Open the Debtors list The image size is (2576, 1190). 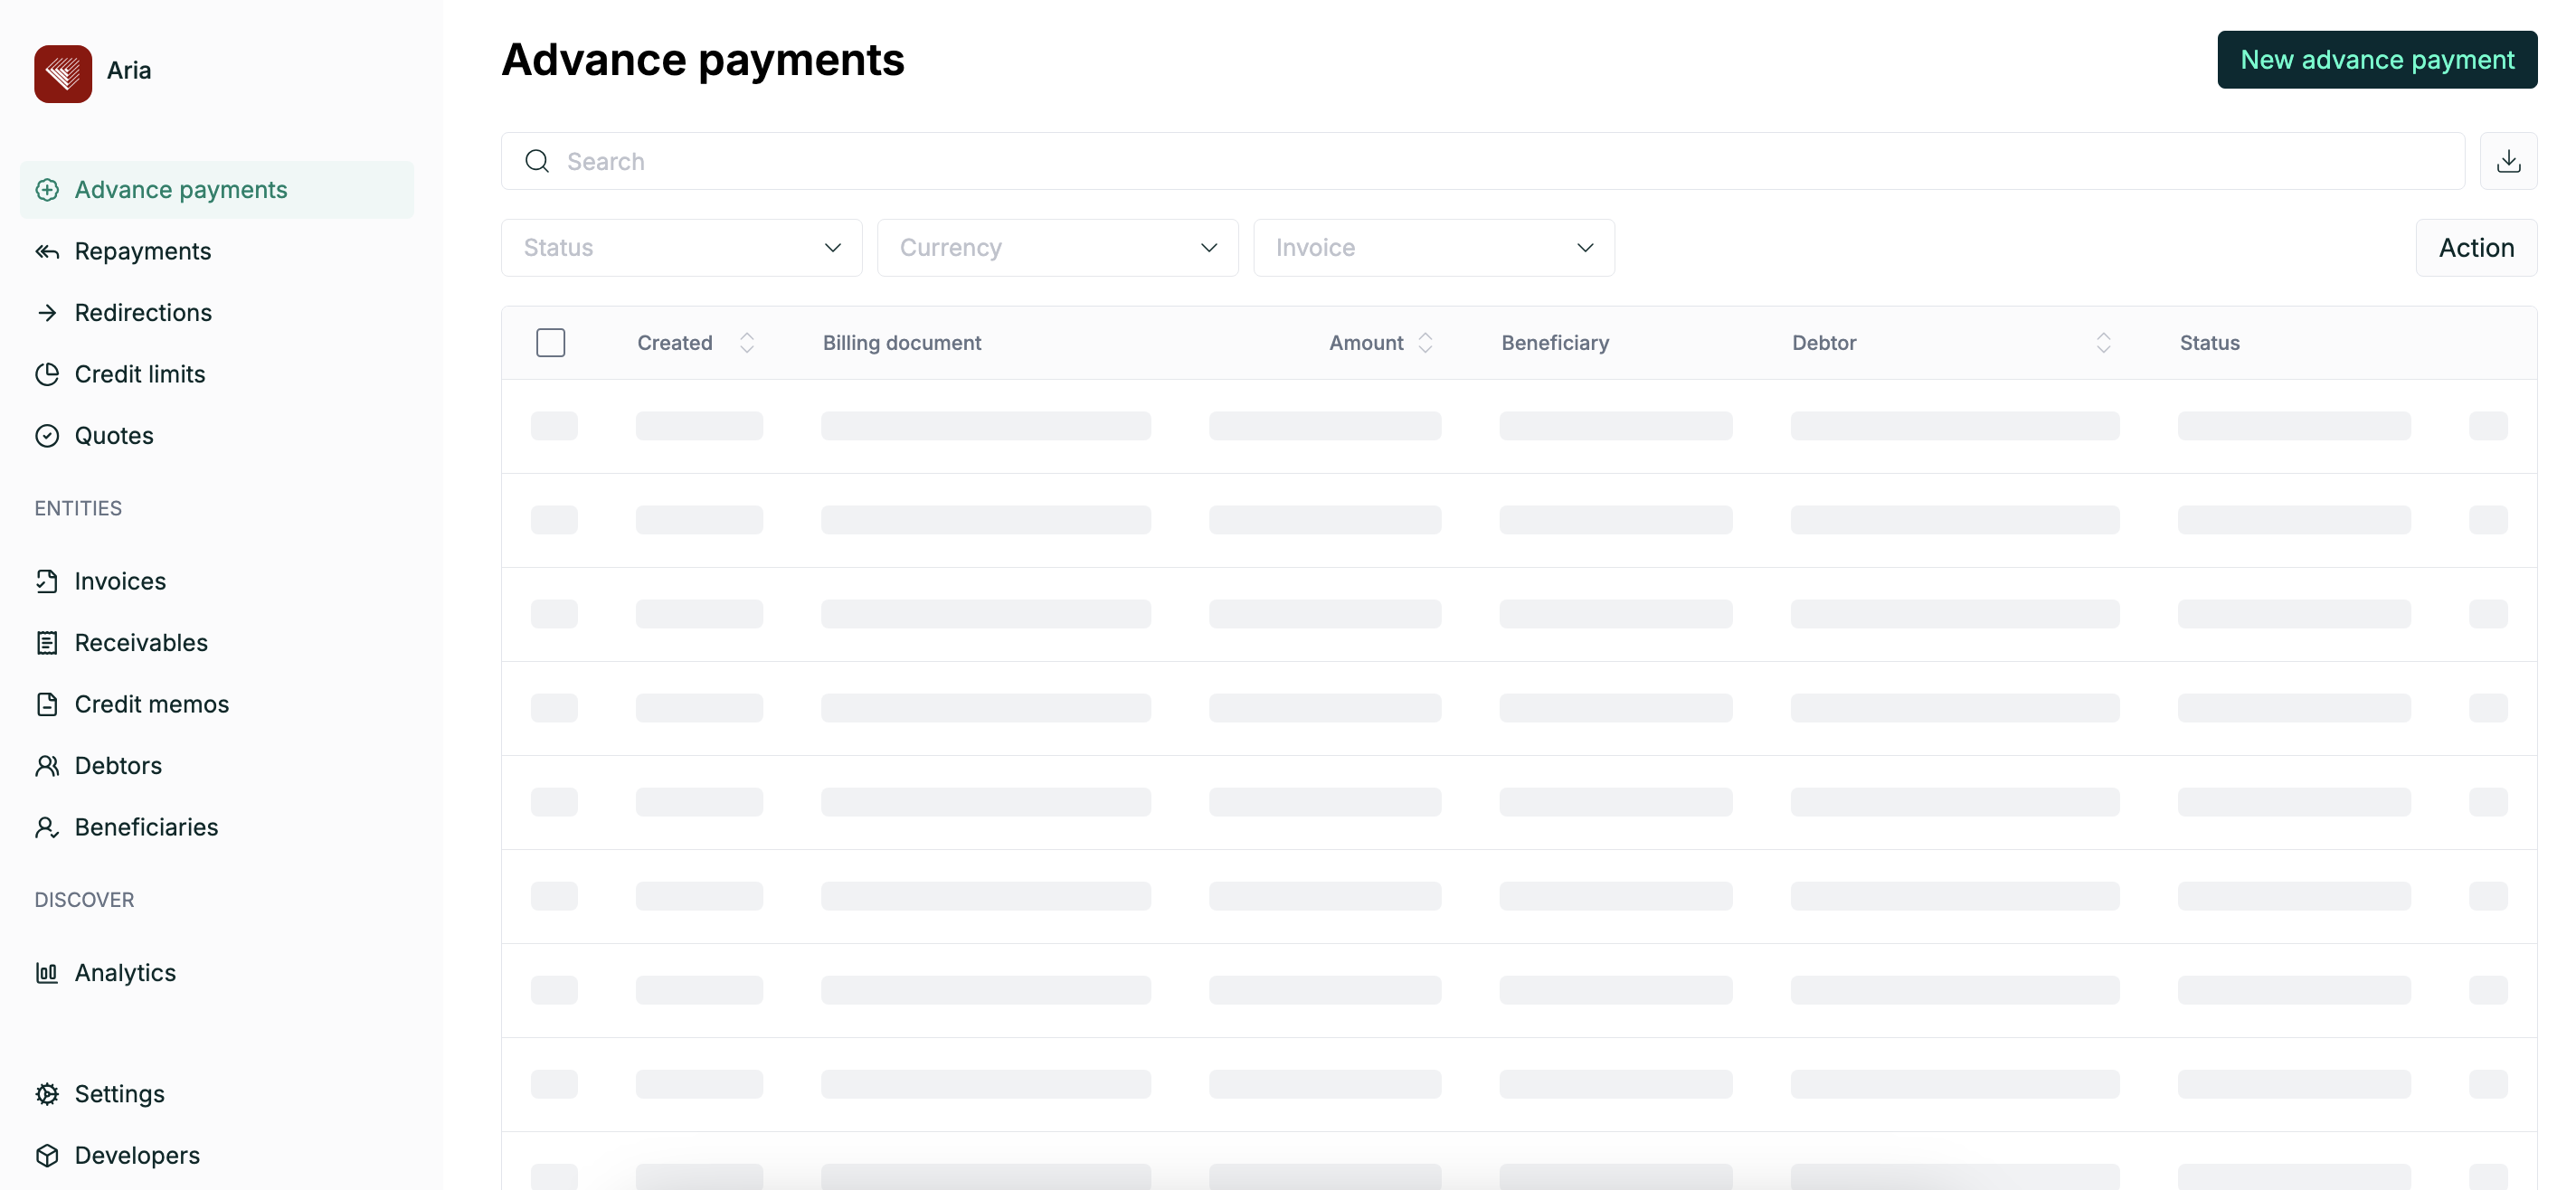[x=217, y=766]
